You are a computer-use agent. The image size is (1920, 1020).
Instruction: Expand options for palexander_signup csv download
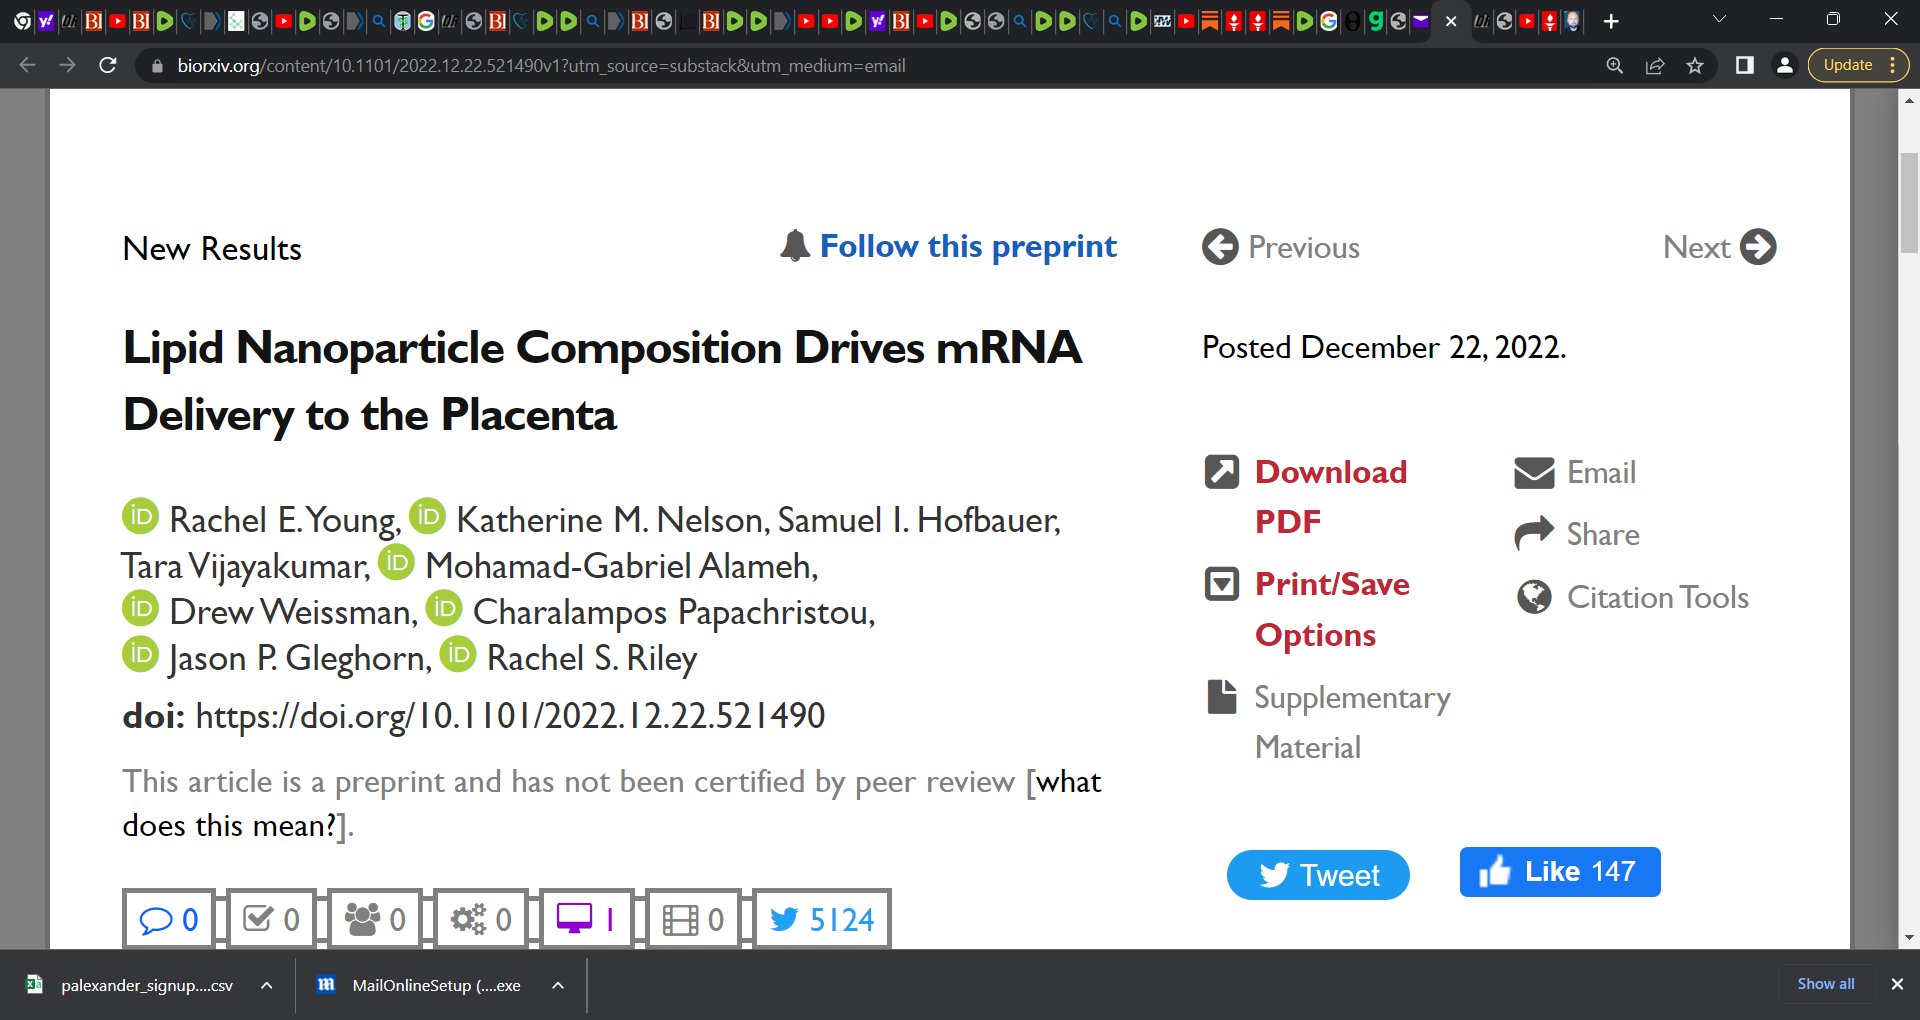267,985
